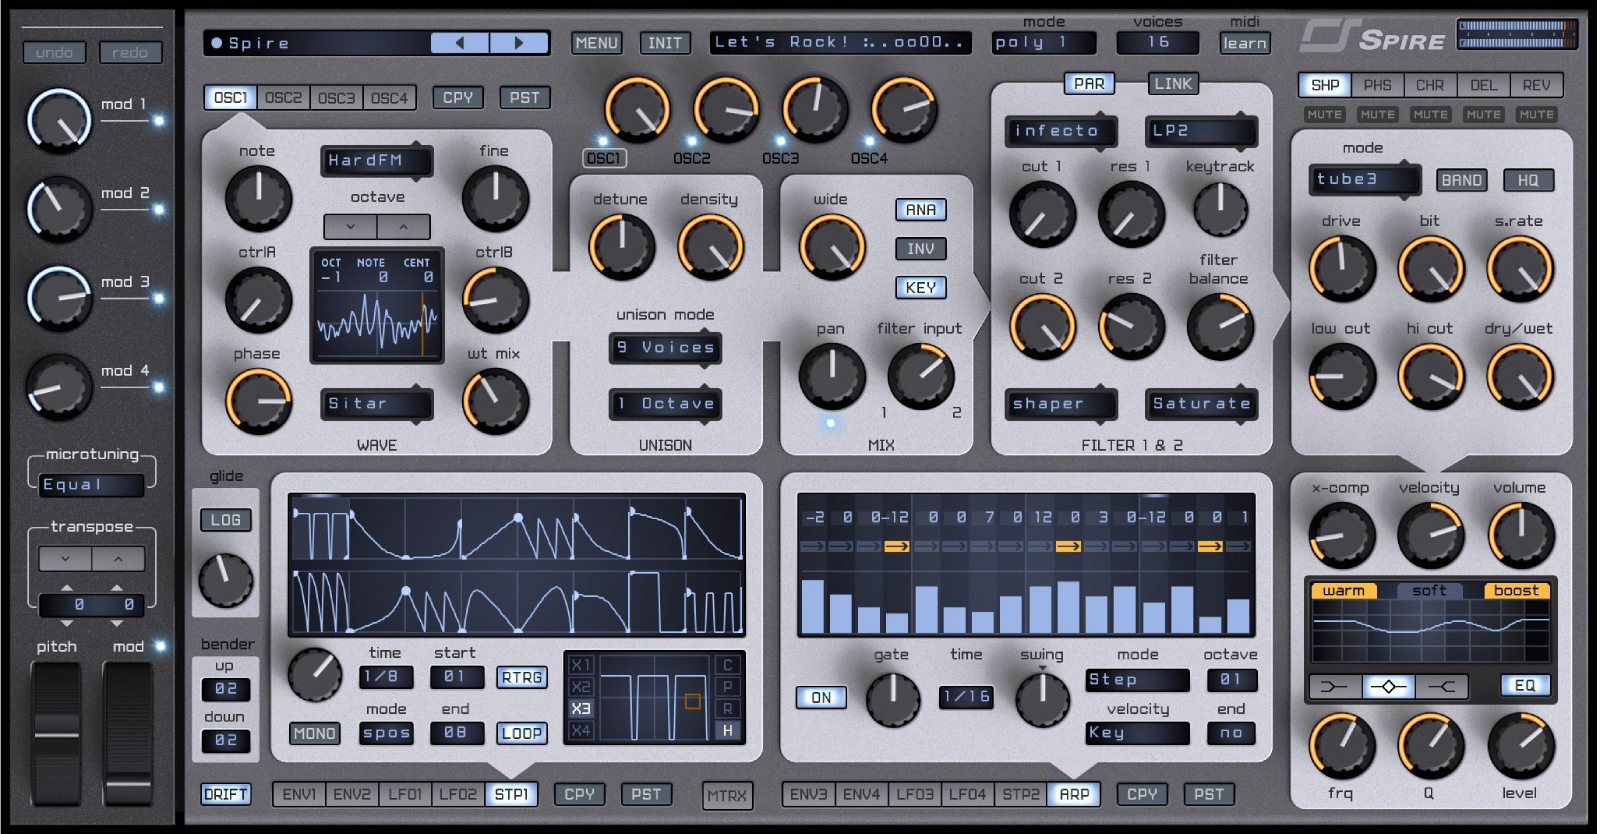
Task: Select previous preset arrow
Action: coord(460,43)
